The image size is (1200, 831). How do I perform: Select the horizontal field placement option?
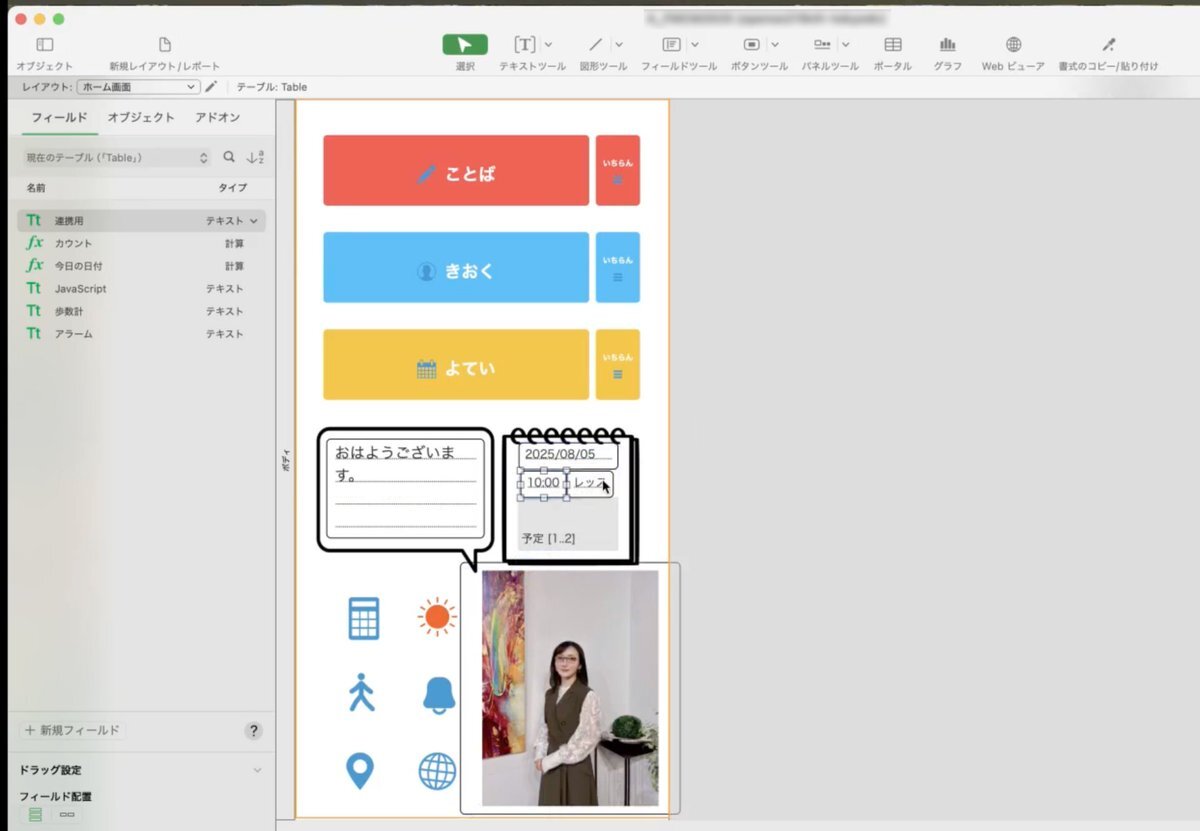pos(67,815)
